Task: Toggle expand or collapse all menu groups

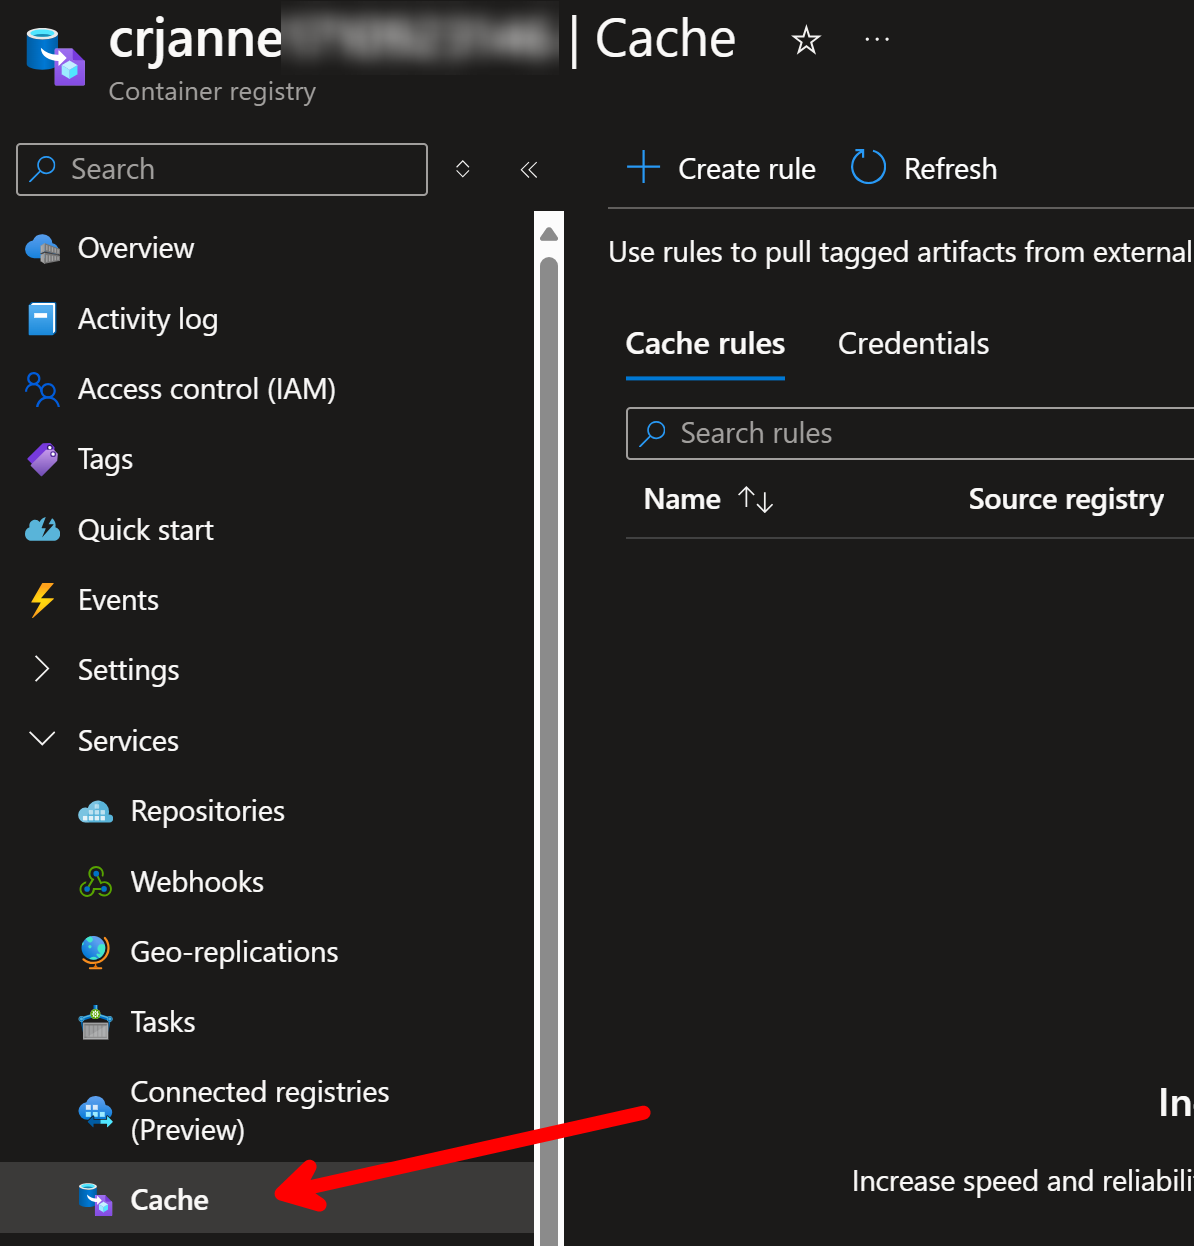Action: 462,169
